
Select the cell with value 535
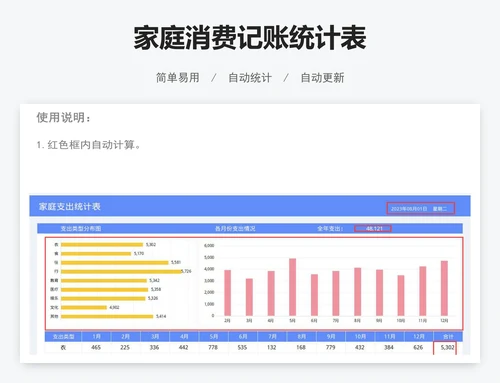(x=242, y=347)
